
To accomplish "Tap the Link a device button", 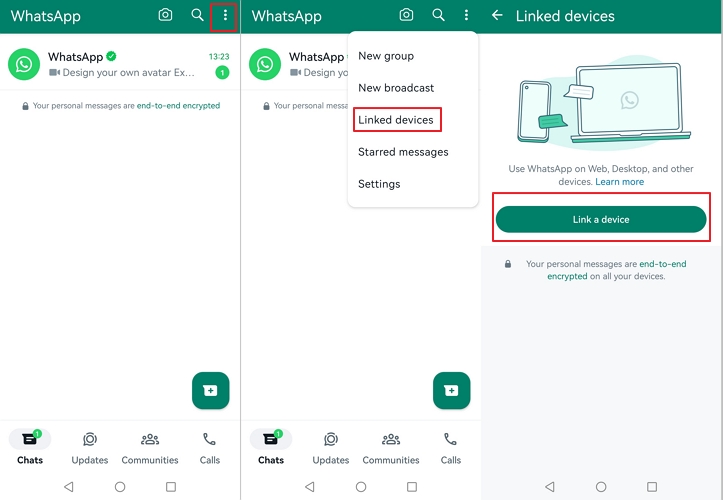I will [601, 220].
